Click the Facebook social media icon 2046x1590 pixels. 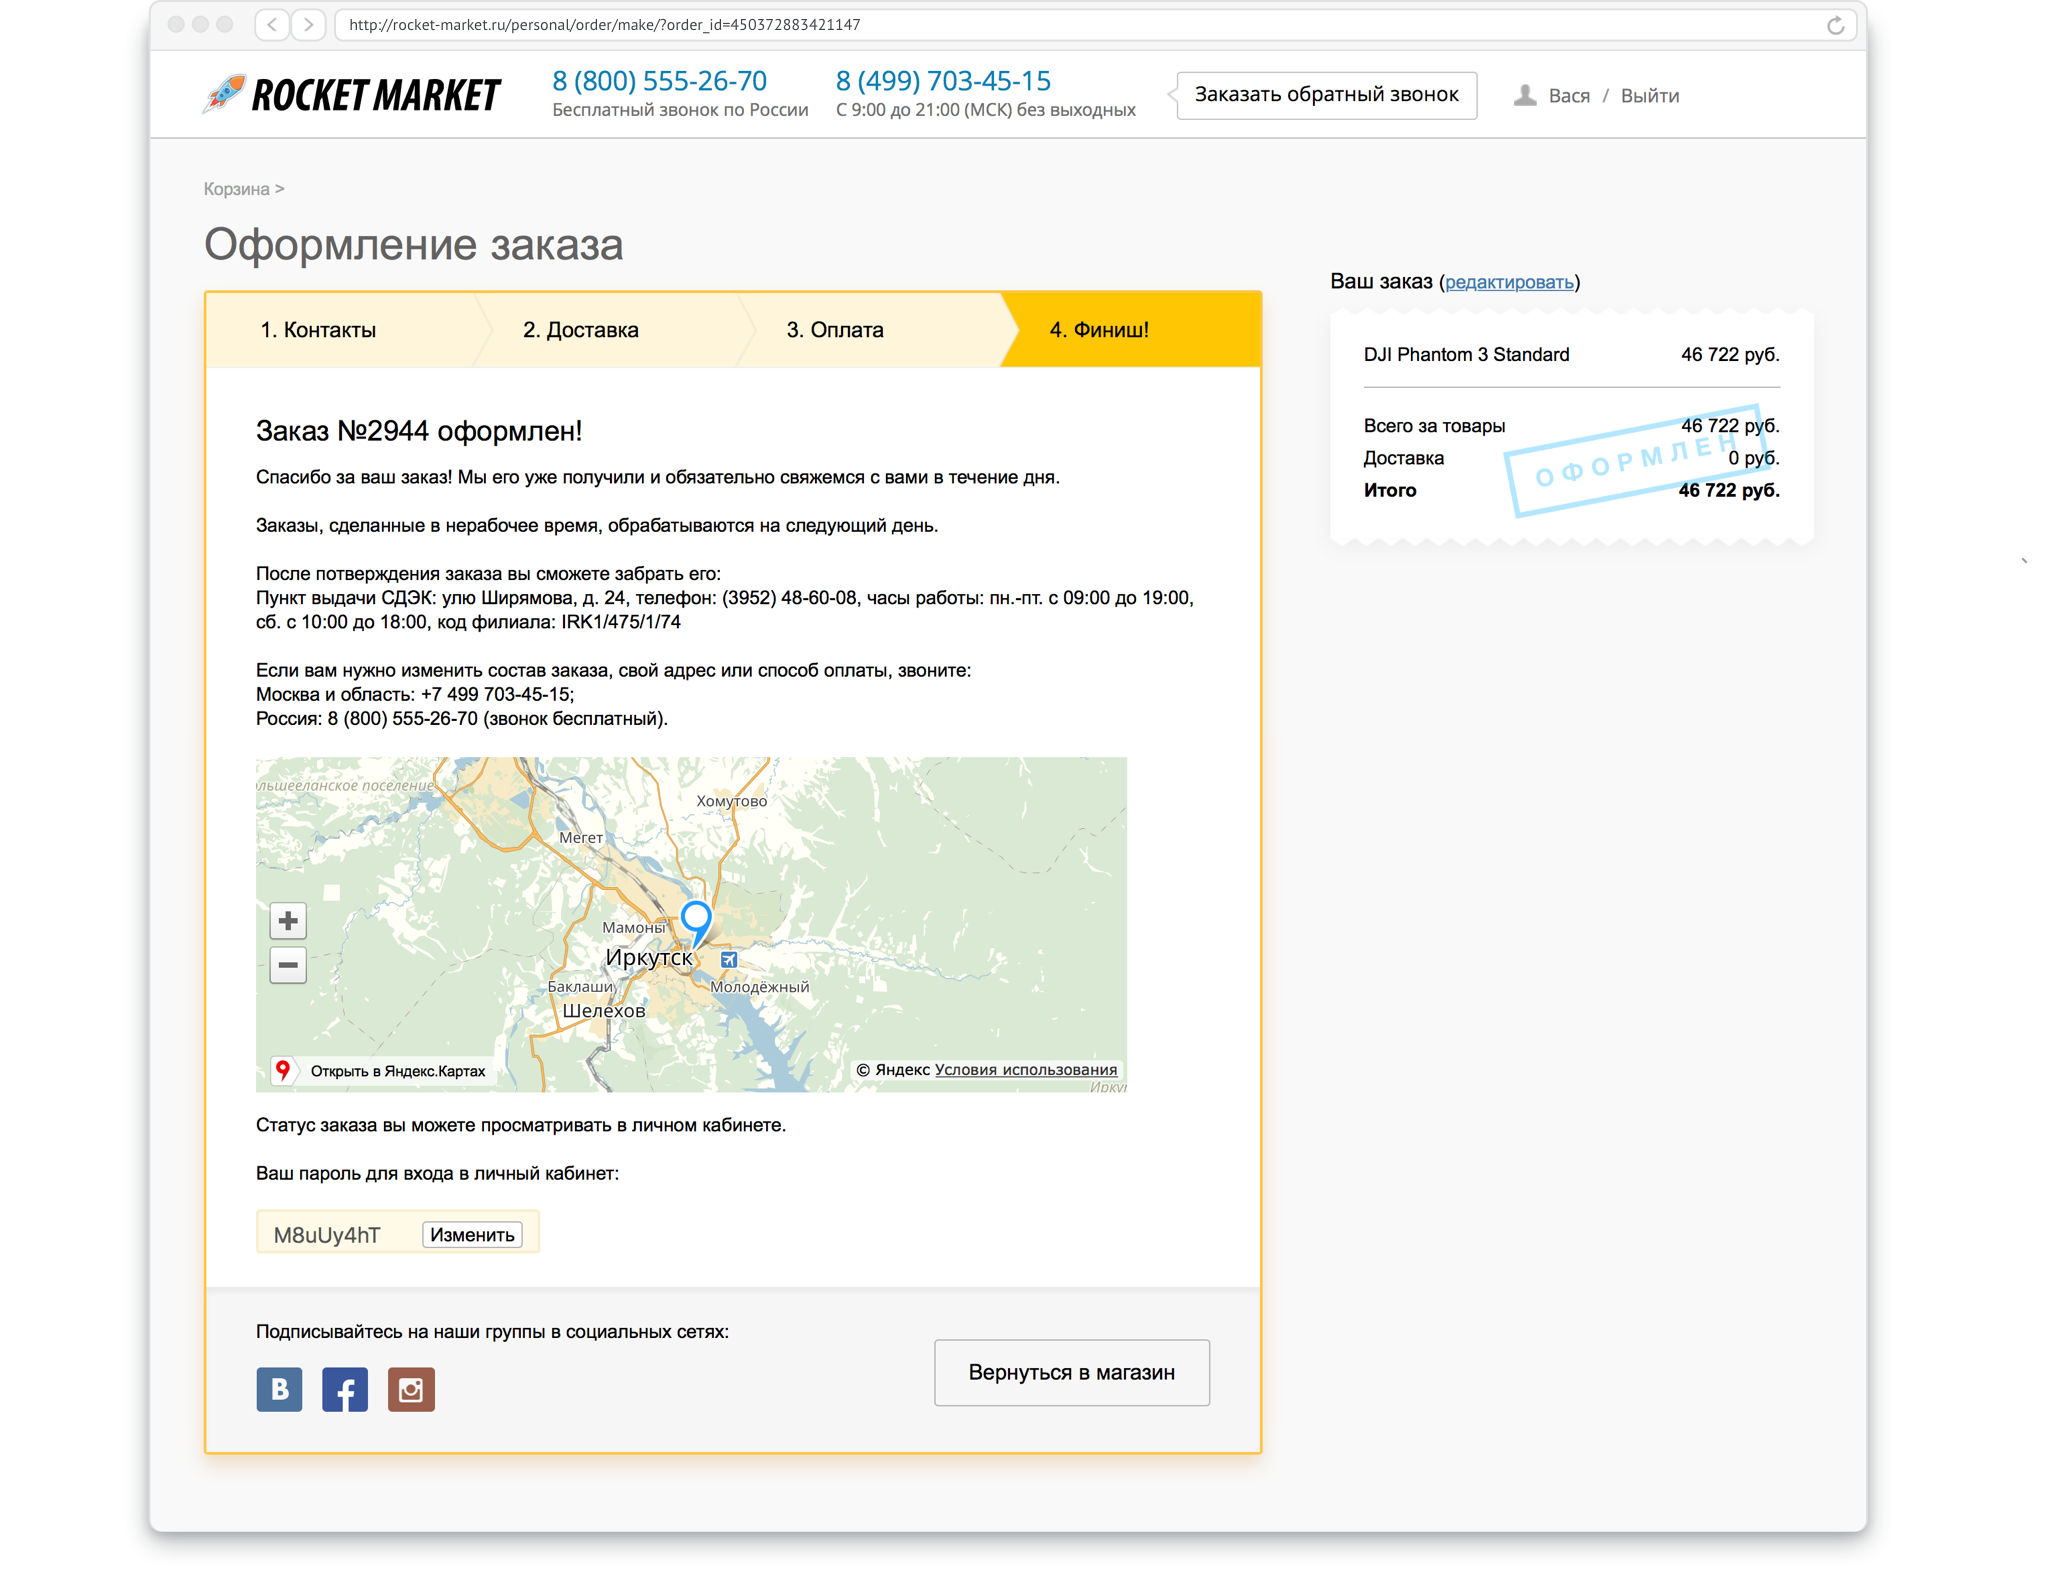[345, 1389]
